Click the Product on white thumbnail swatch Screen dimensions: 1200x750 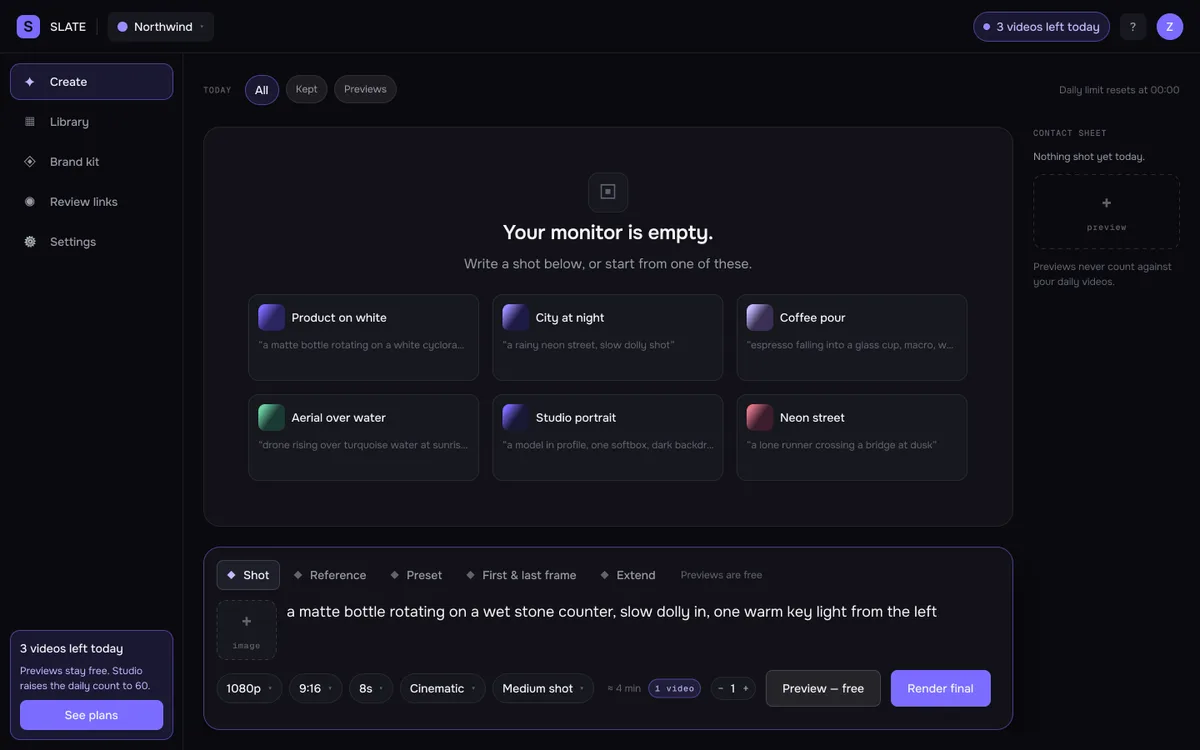tap(271, 317)
